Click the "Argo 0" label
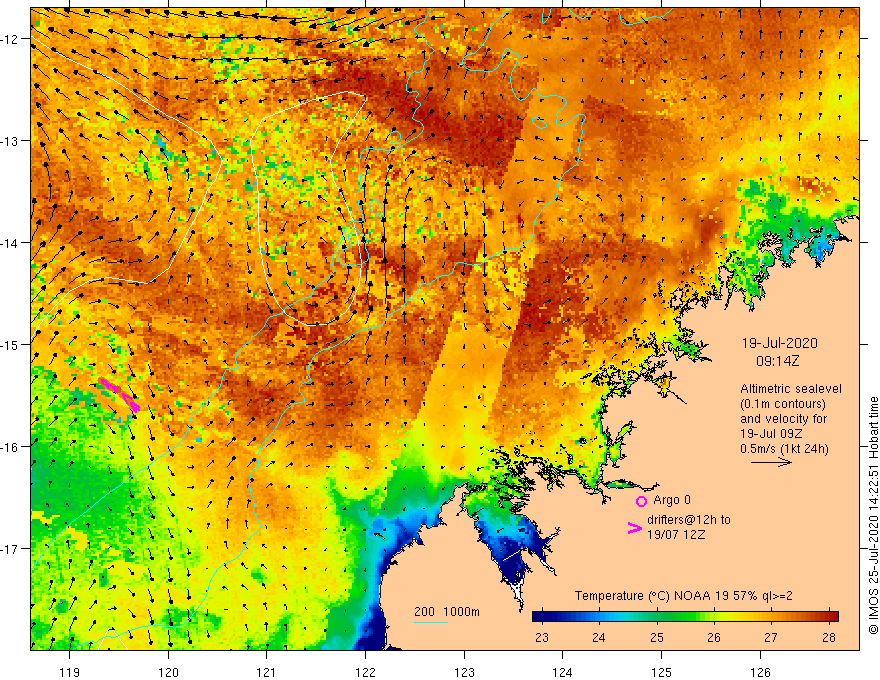 click(672, 500)
